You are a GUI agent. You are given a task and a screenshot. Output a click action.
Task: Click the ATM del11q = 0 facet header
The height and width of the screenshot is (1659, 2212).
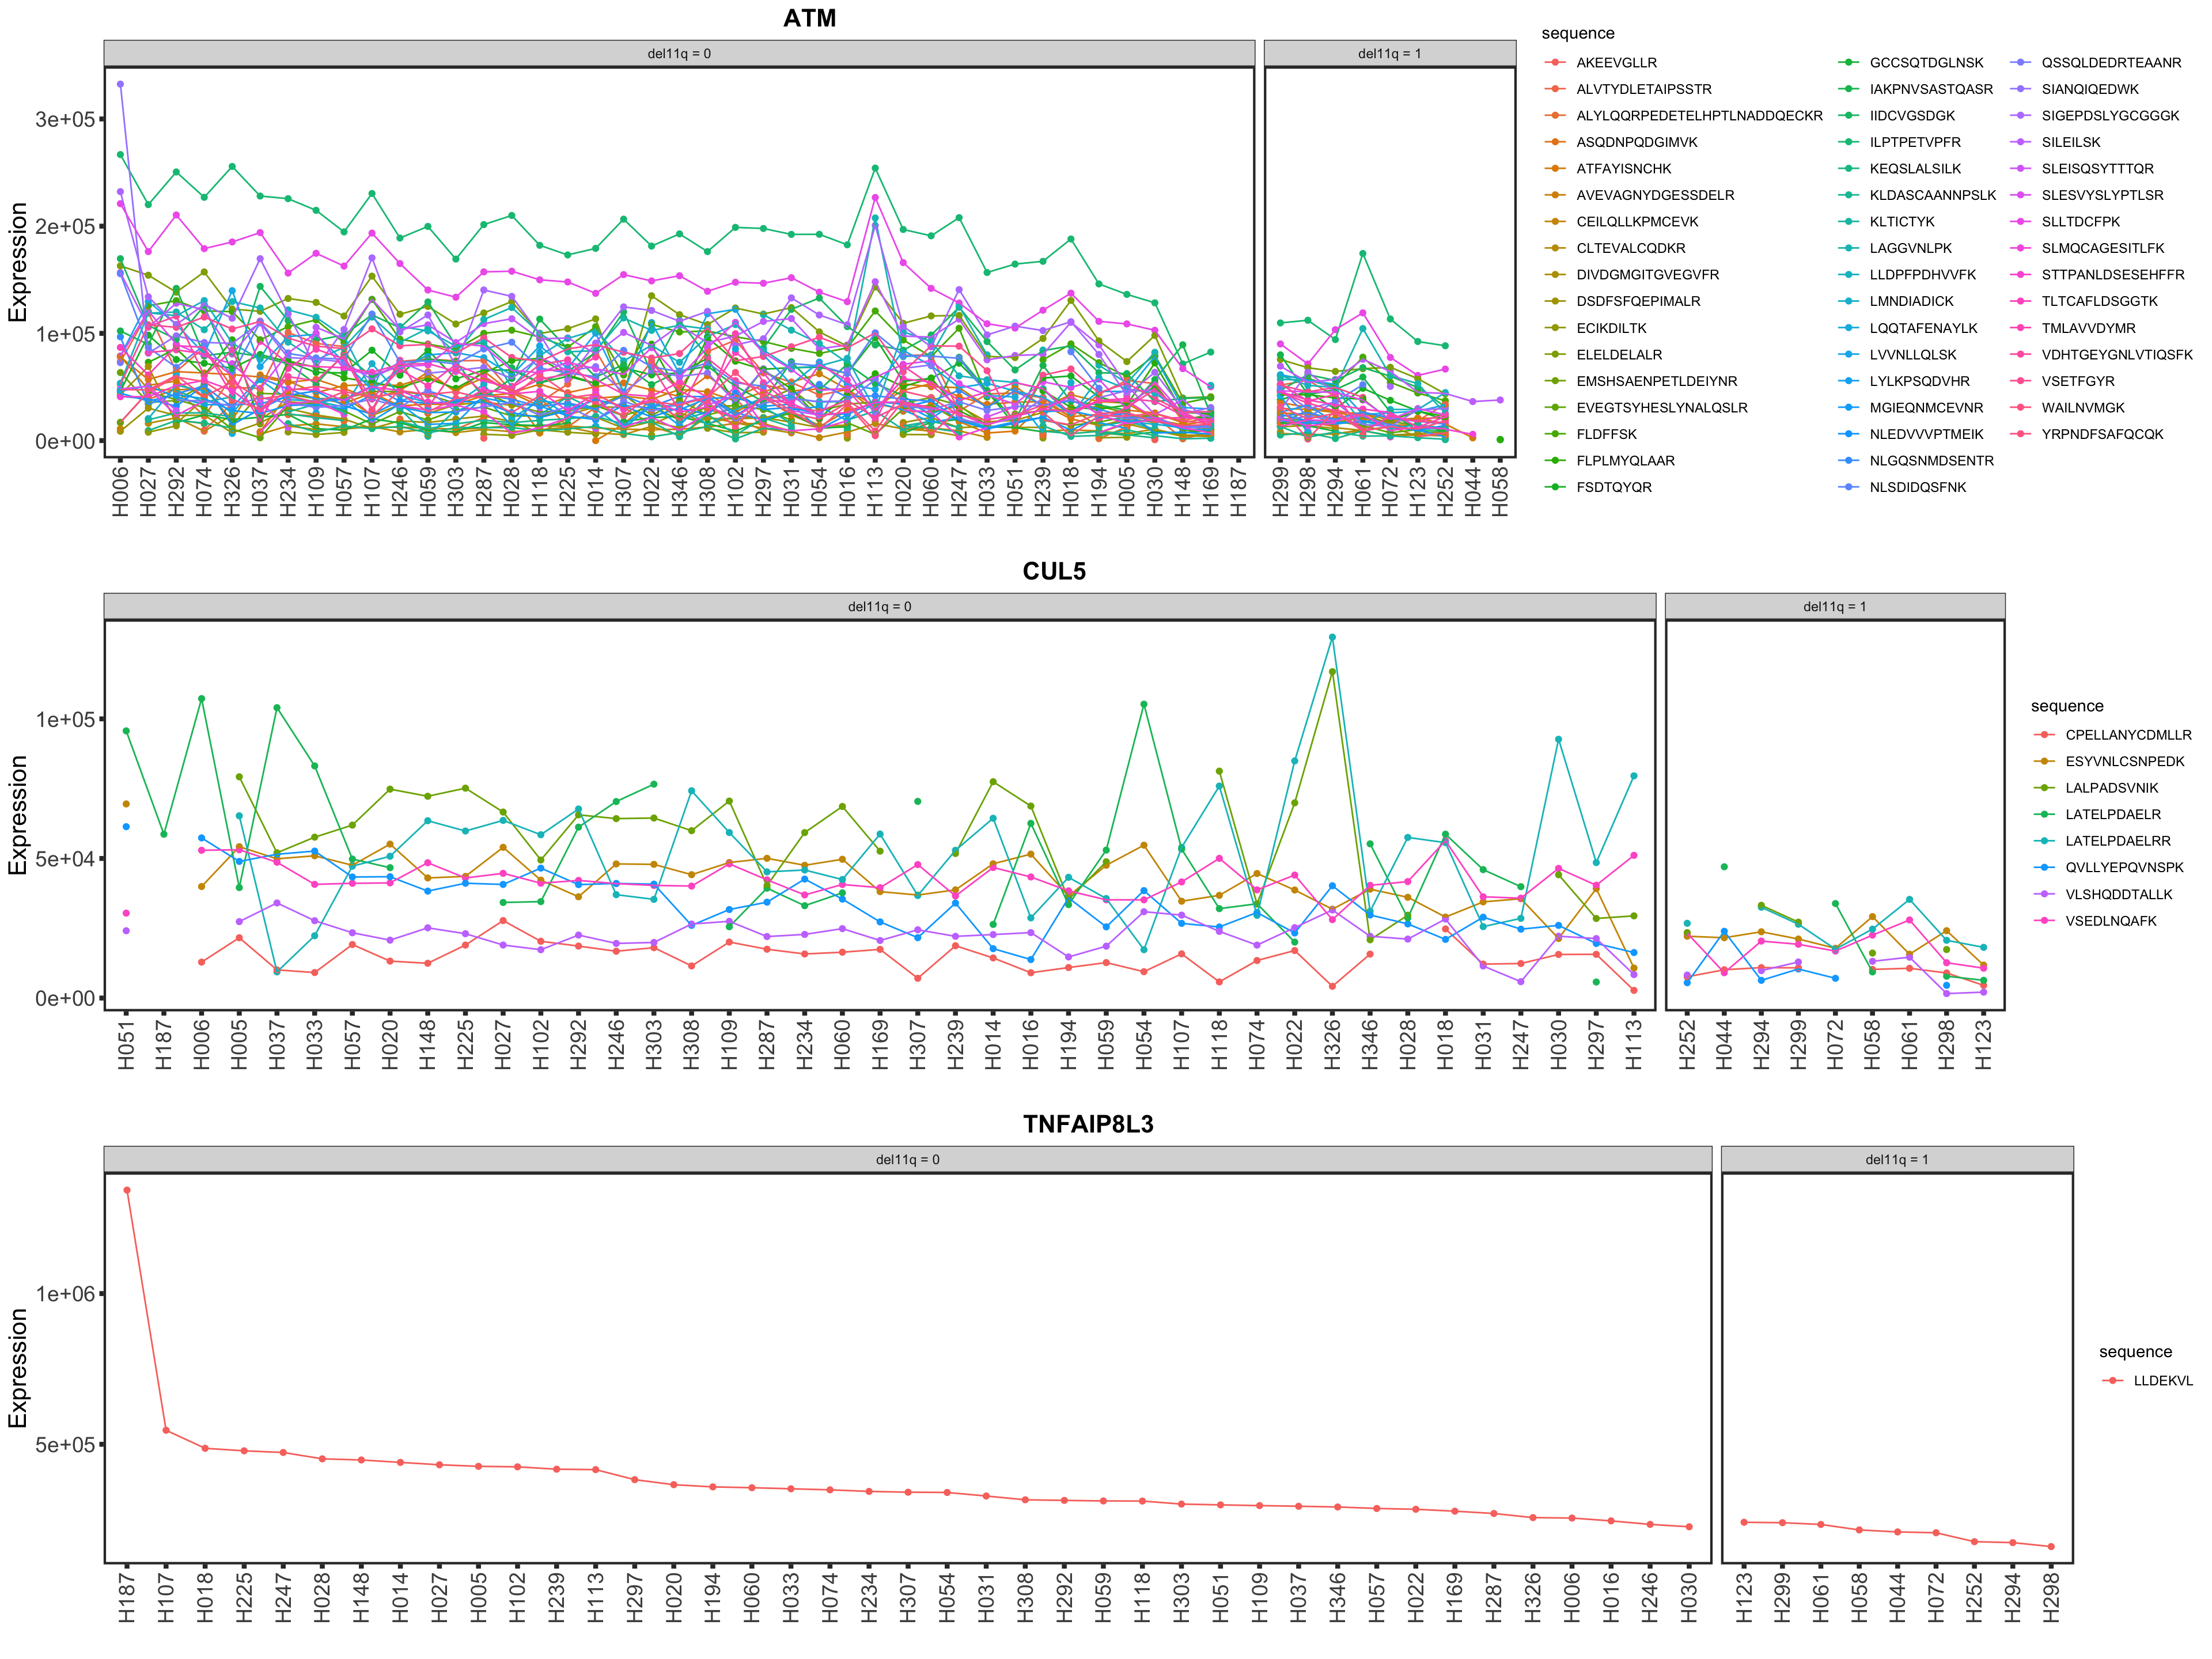click(678, 54)
